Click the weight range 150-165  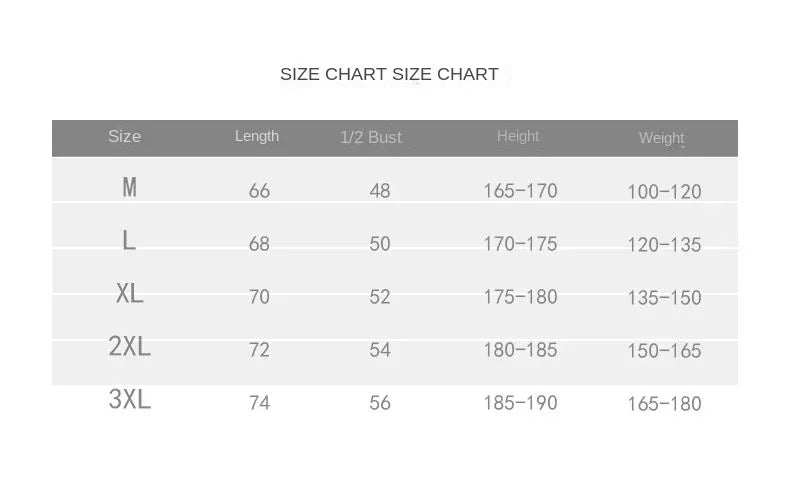point(665,351)
